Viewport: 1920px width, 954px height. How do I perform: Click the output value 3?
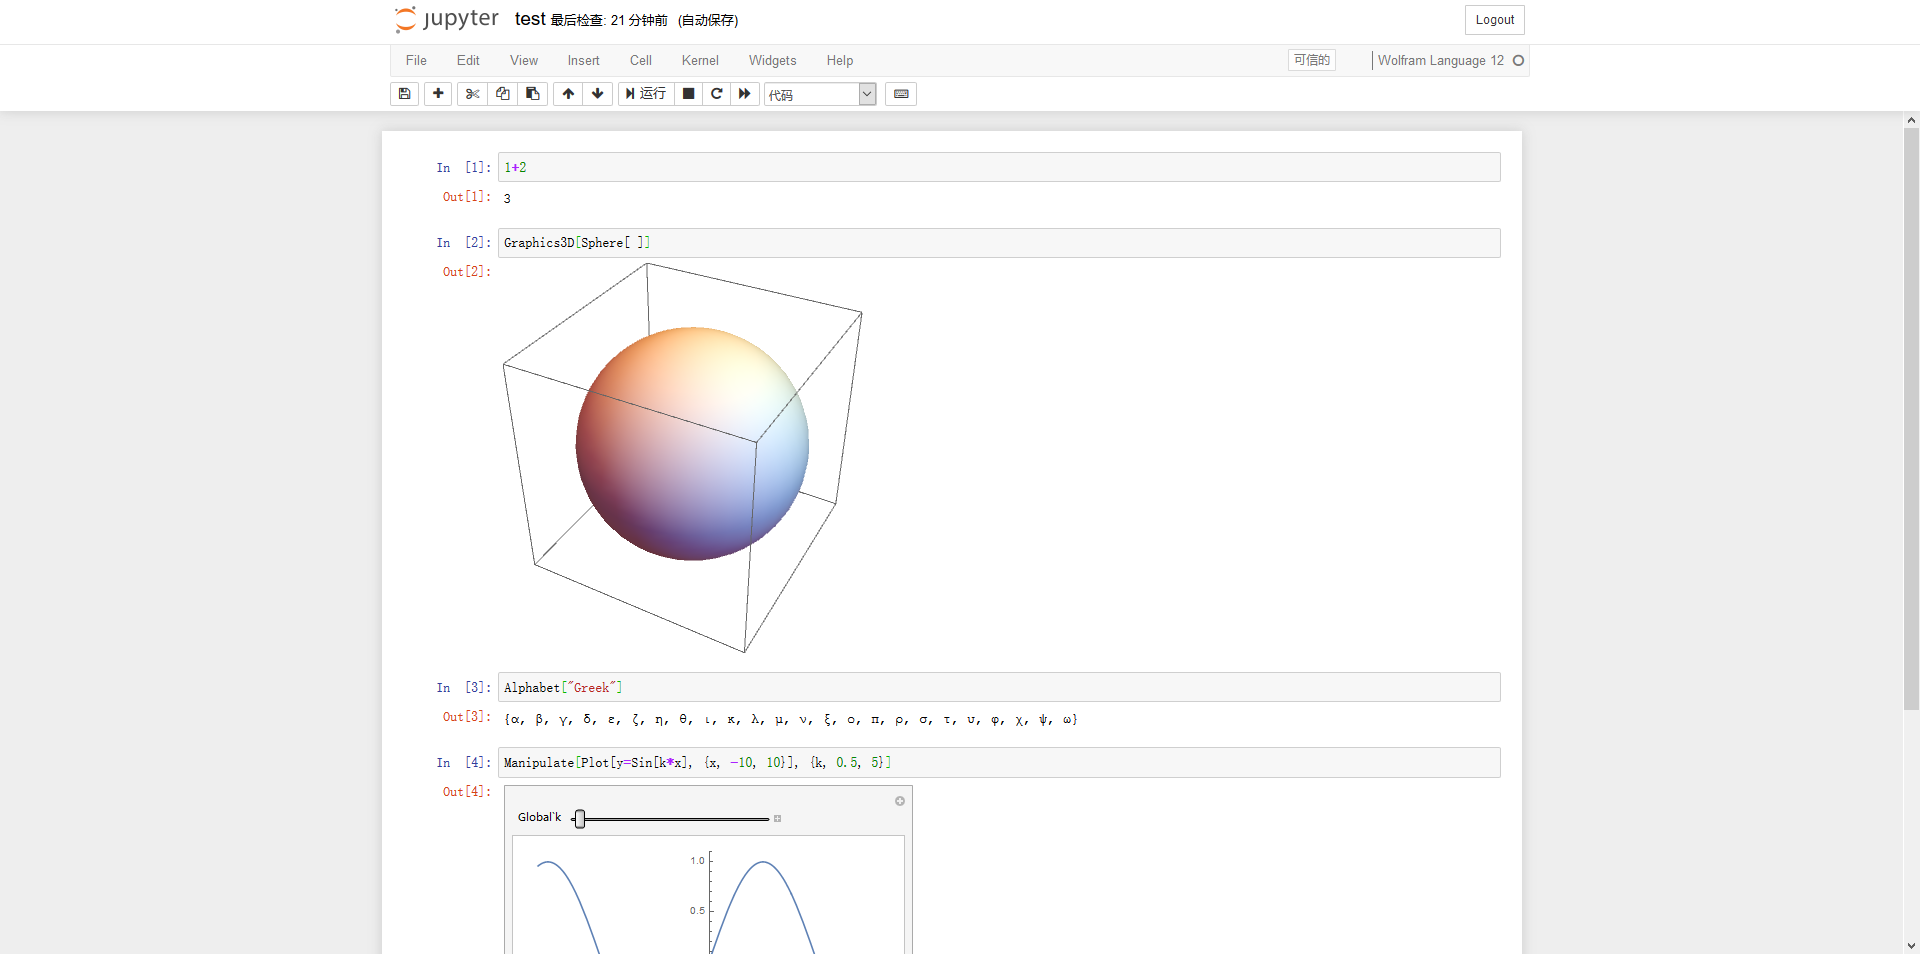pyautogui.click(x=507, y=199)
